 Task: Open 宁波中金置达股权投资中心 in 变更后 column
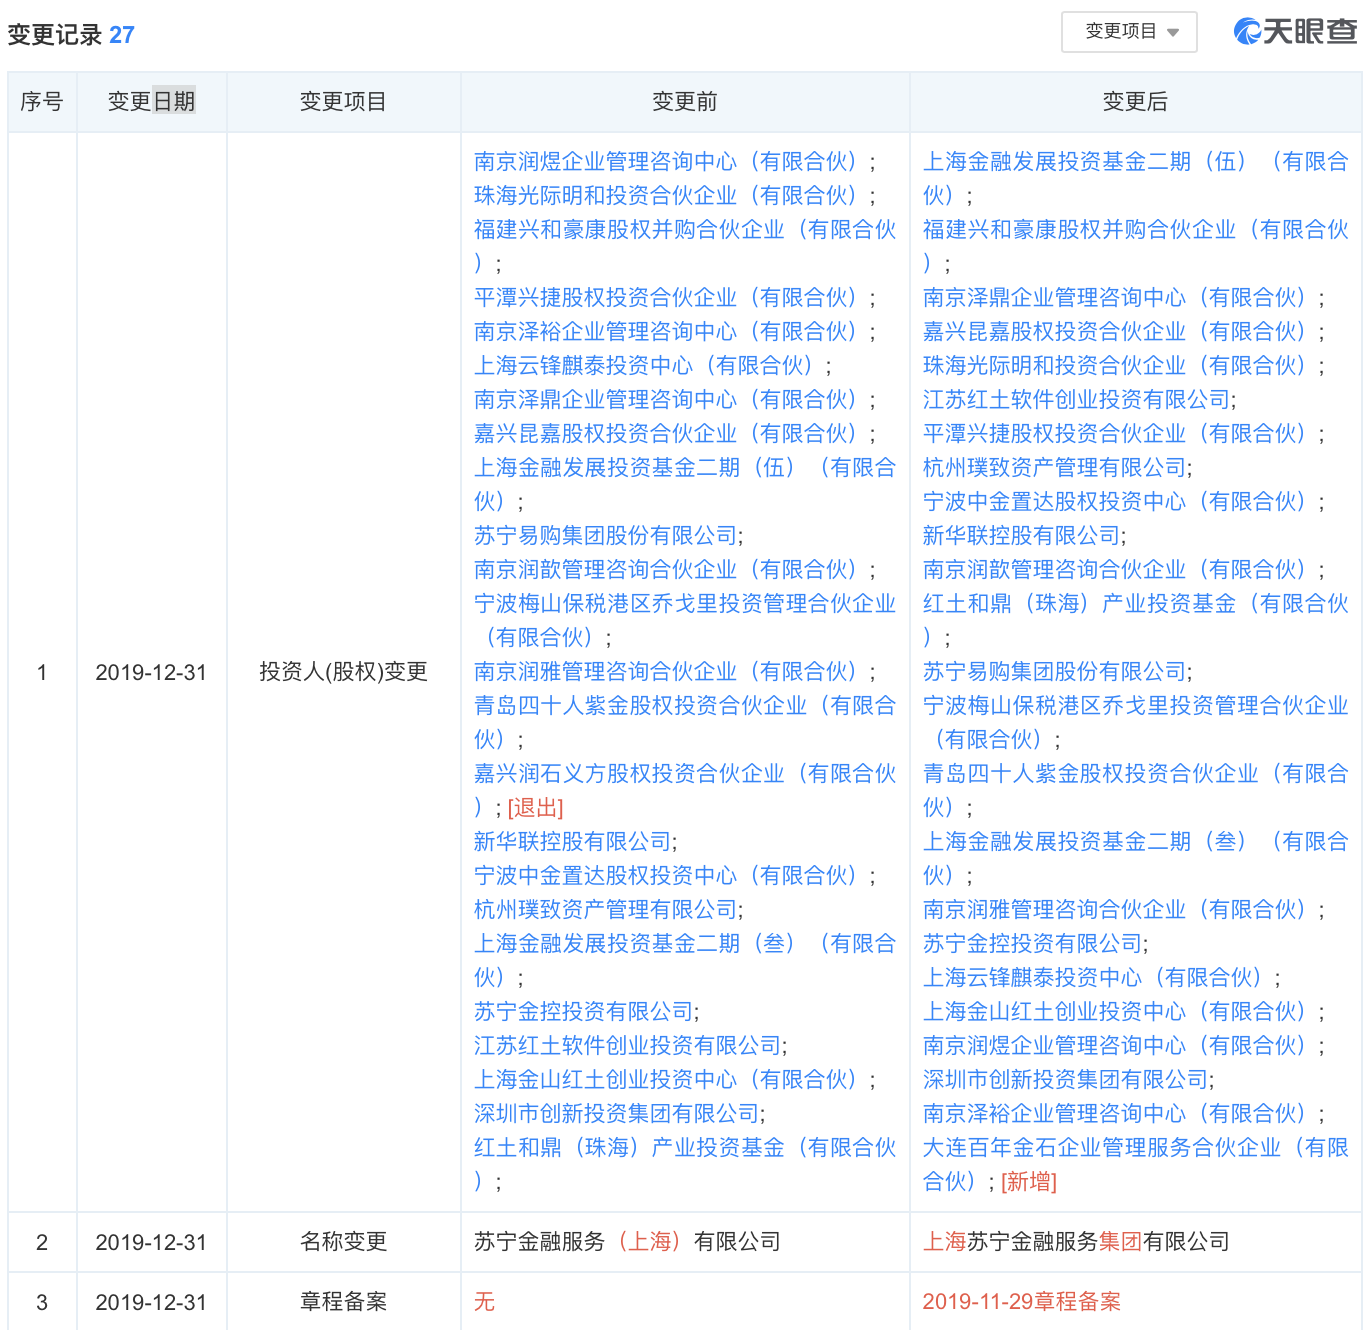pyautogui.click(x=1120, y=502)
